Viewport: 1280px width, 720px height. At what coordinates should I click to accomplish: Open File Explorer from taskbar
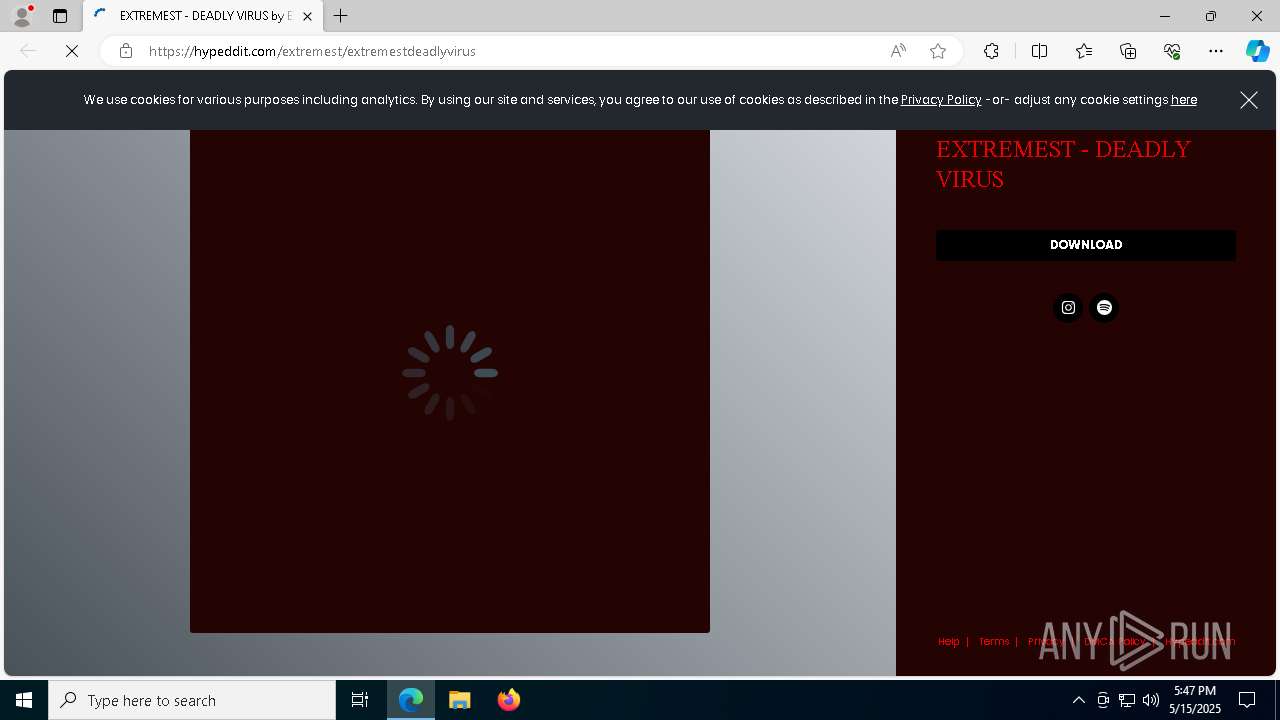(x=460, y=700)
